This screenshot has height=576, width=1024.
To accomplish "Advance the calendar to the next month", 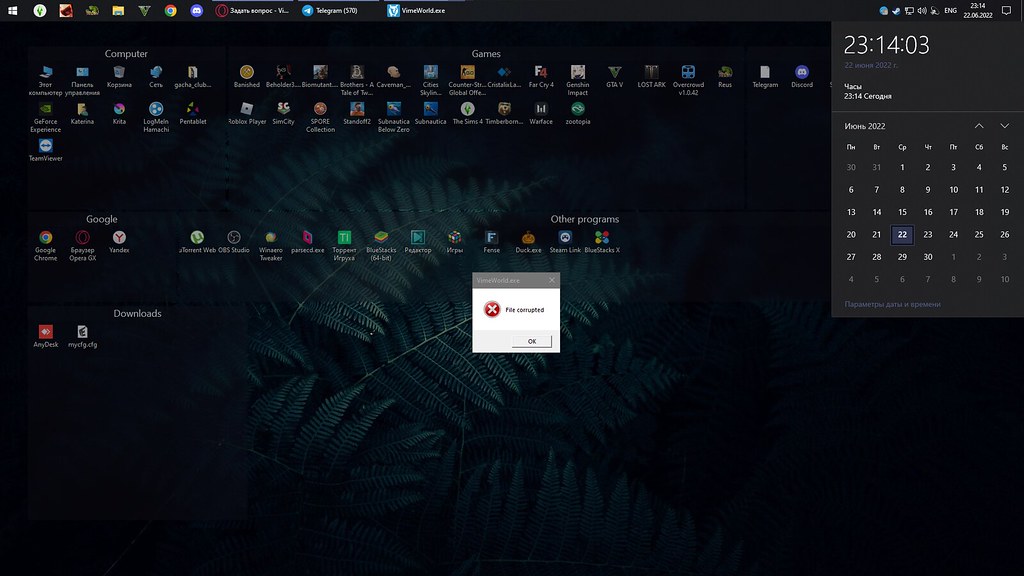I will point(1004,126).
